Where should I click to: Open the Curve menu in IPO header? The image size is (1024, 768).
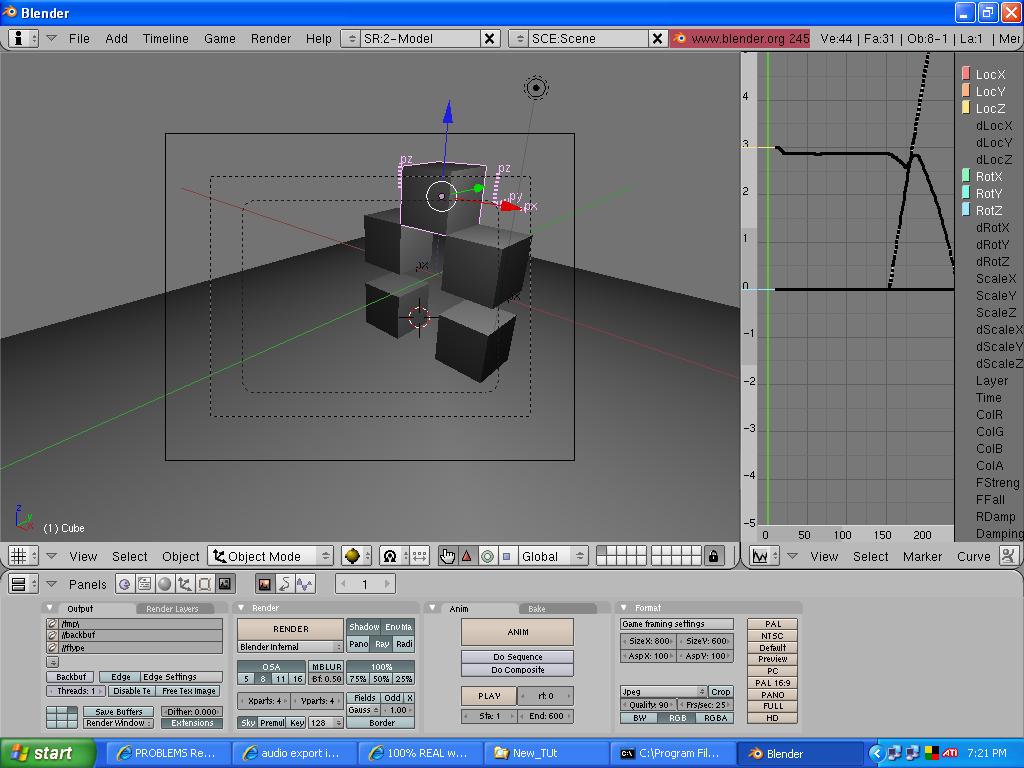pyautogui.click(x=973, y=556)
